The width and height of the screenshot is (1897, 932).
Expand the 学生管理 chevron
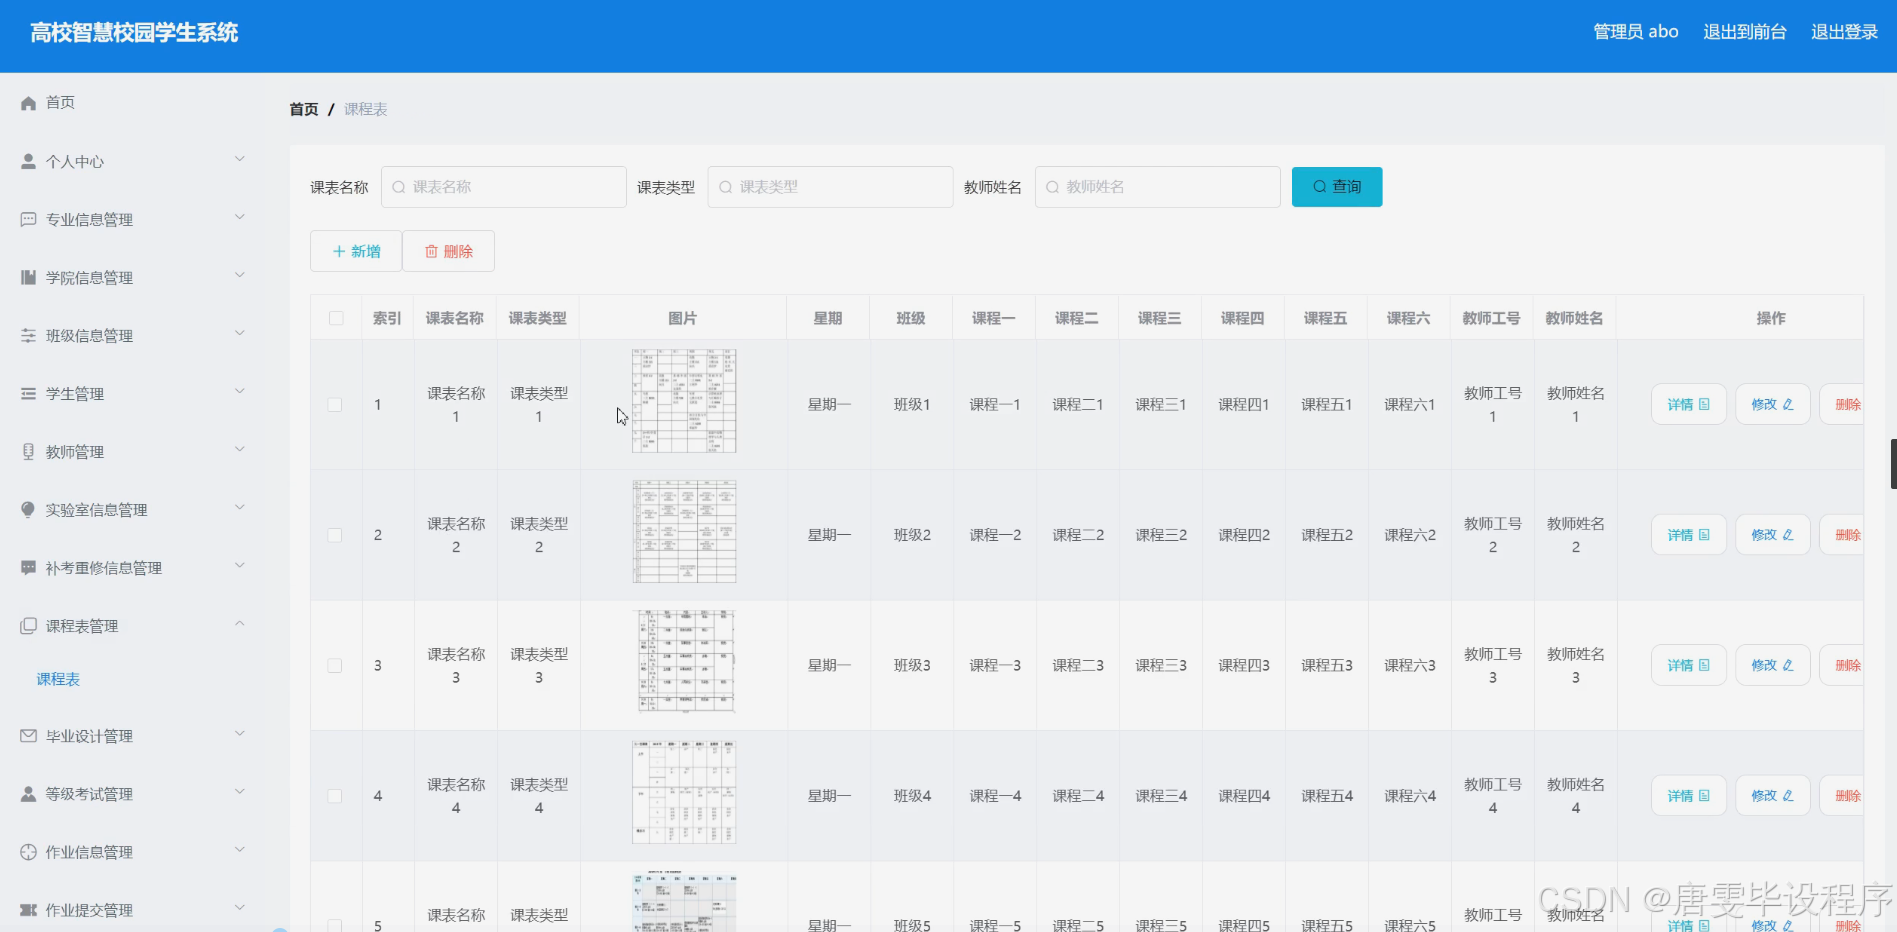(240, 391)
